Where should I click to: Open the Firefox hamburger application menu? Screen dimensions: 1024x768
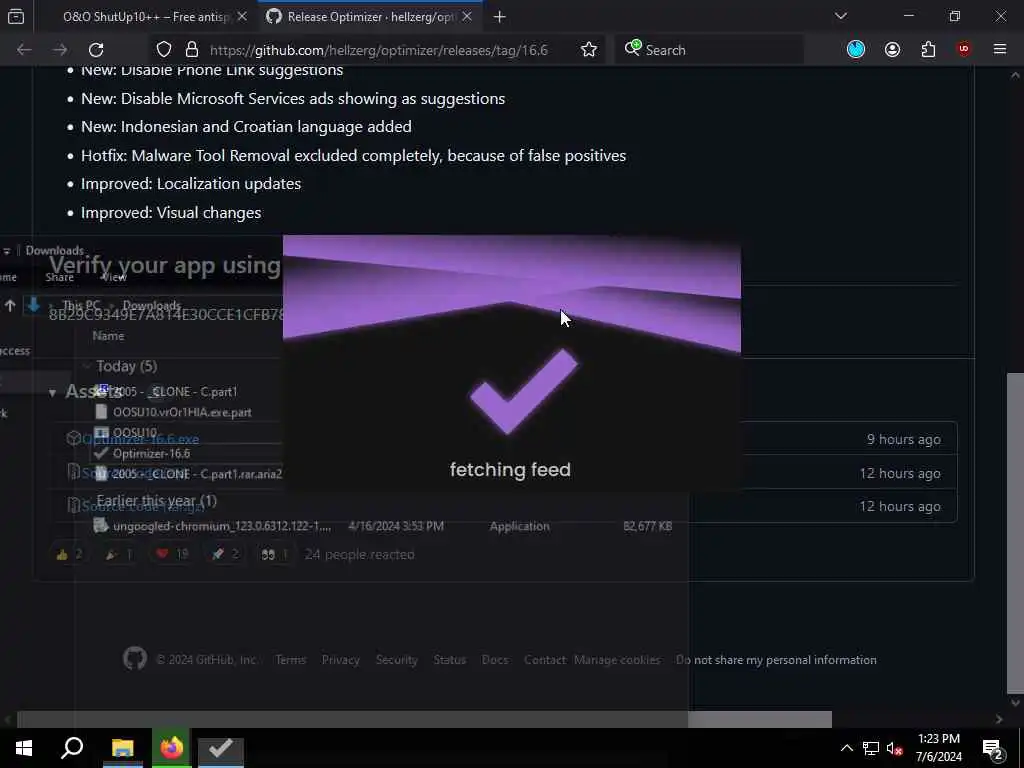1000,49
